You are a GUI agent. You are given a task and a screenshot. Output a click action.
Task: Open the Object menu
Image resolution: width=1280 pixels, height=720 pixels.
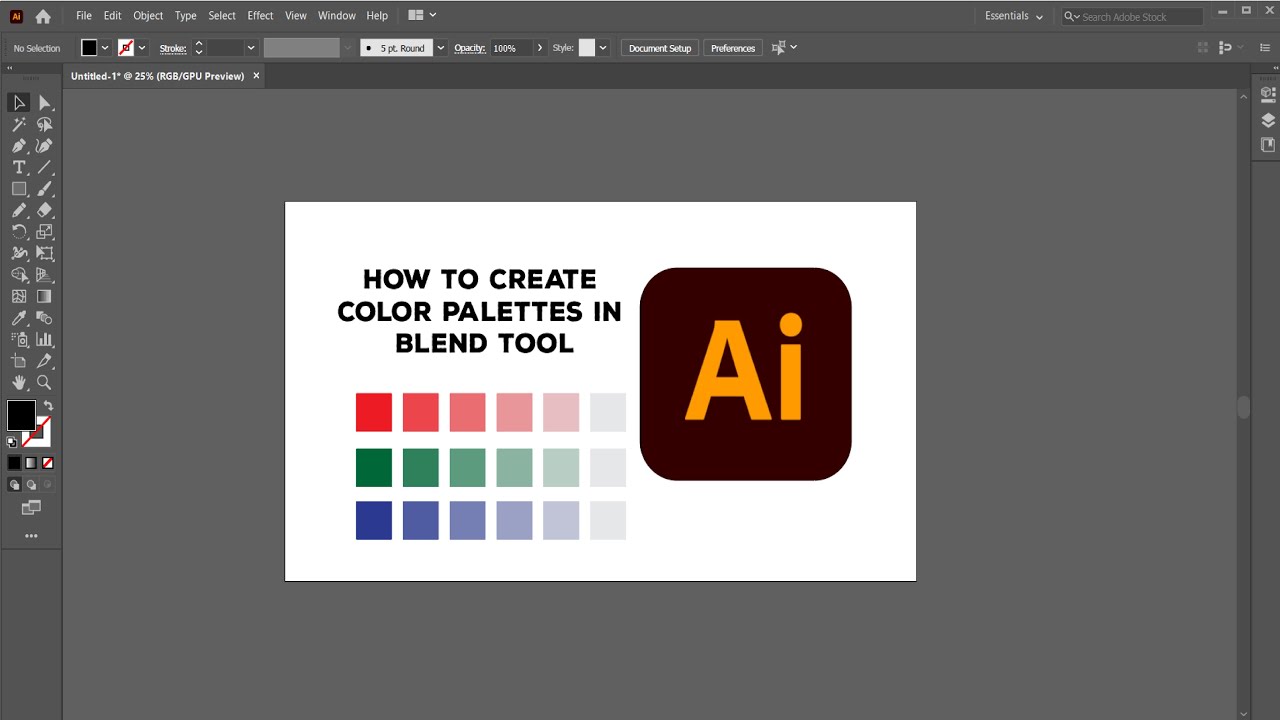click(x=148, y=16)
